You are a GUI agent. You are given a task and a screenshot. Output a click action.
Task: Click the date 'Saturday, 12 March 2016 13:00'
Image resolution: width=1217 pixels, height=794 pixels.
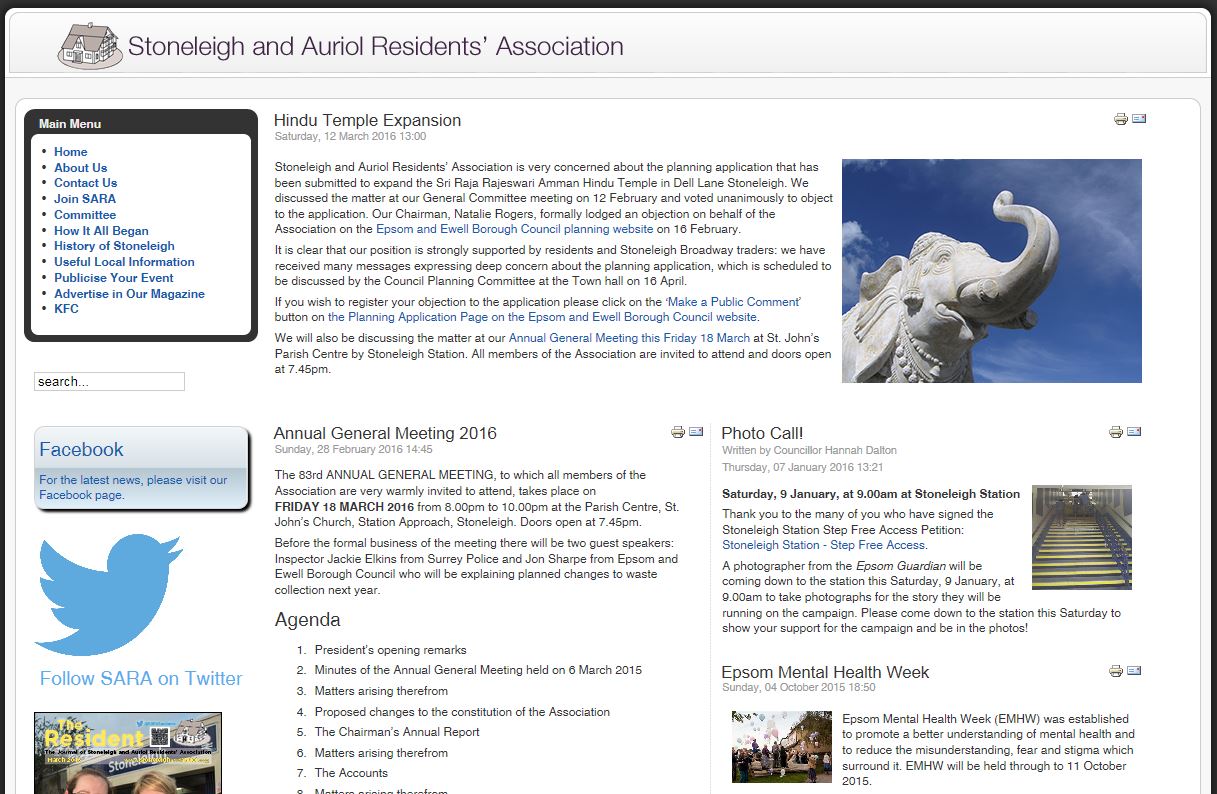[x=350, y=136]
